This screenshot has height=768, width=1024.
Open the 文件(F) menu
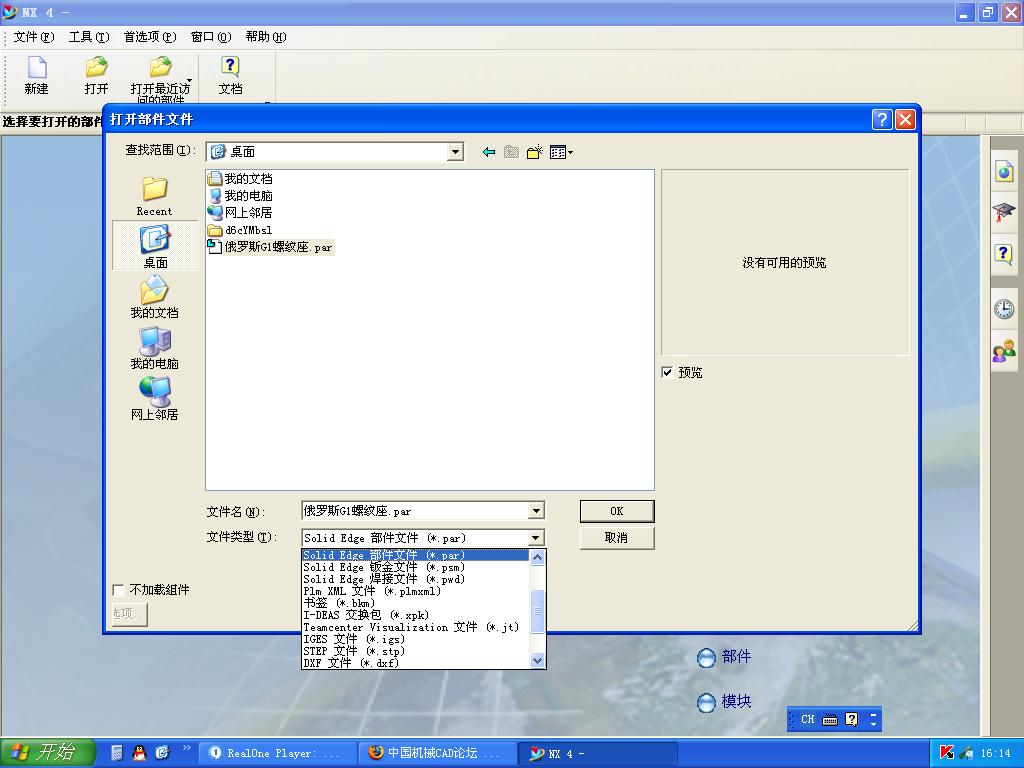(x=34, y=37)
